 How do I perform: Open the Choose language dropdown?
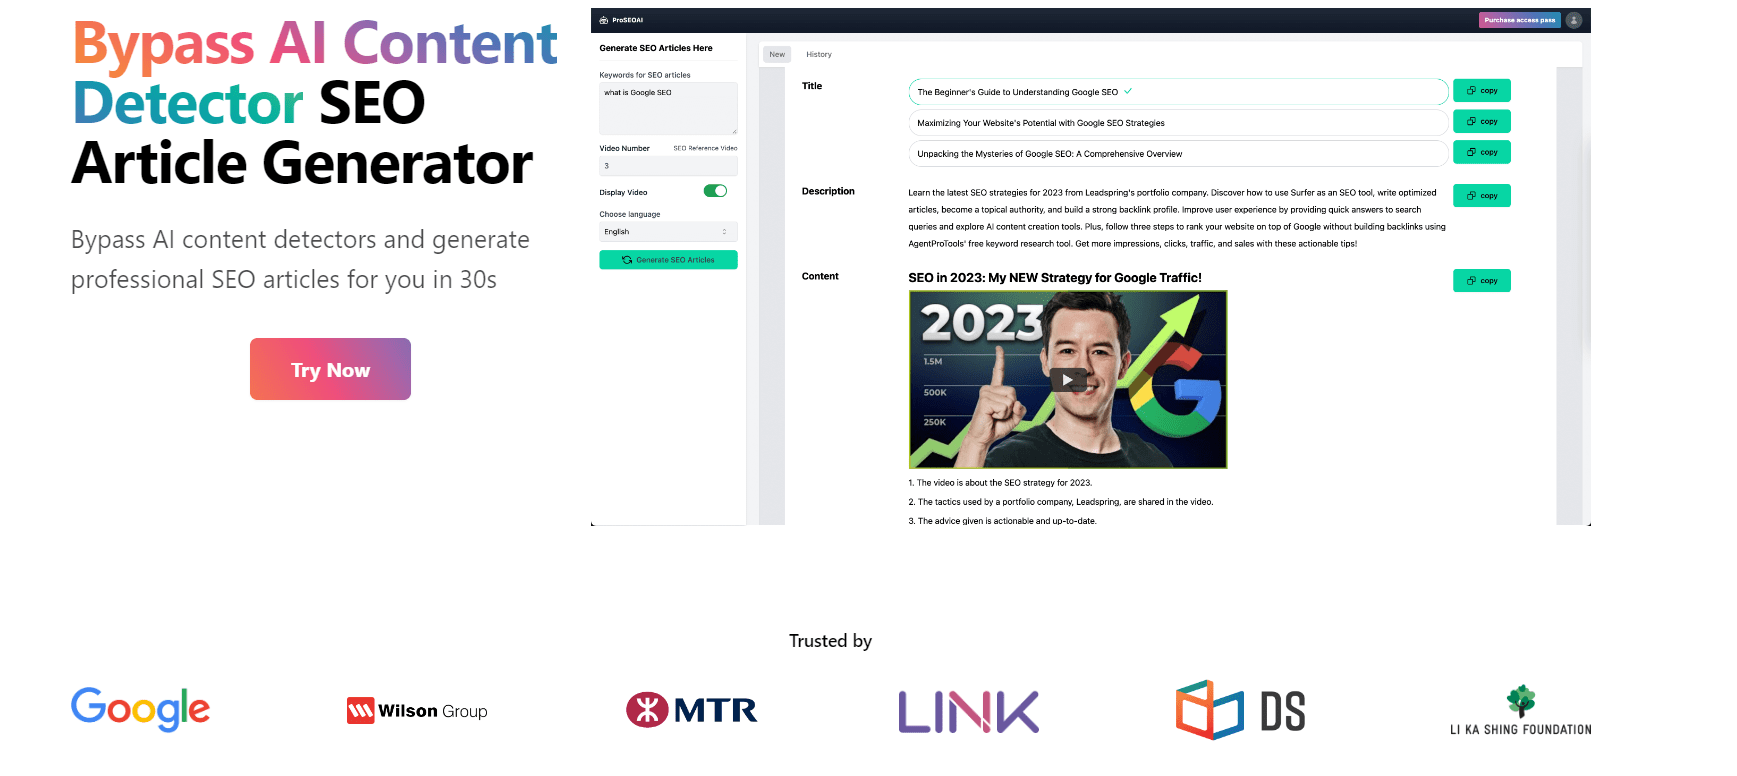668,232
